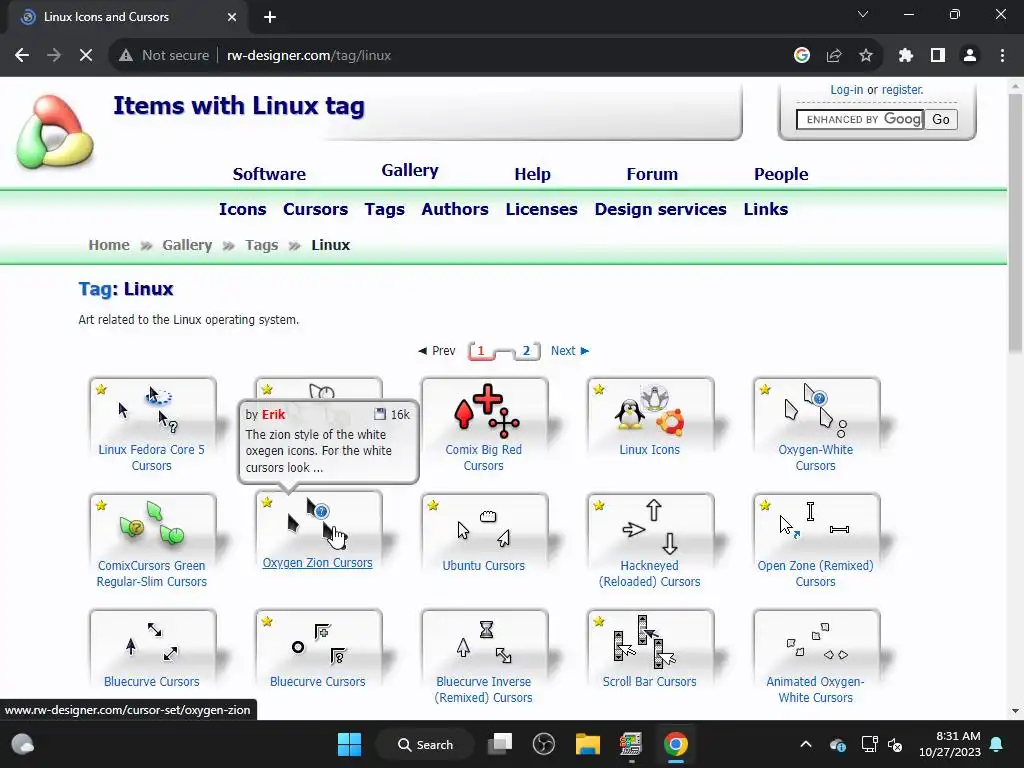Open the Oxygen Zion Cursors link
Image resolution: width=1024 pixels, height=768 pixels.
click(317, 563)
